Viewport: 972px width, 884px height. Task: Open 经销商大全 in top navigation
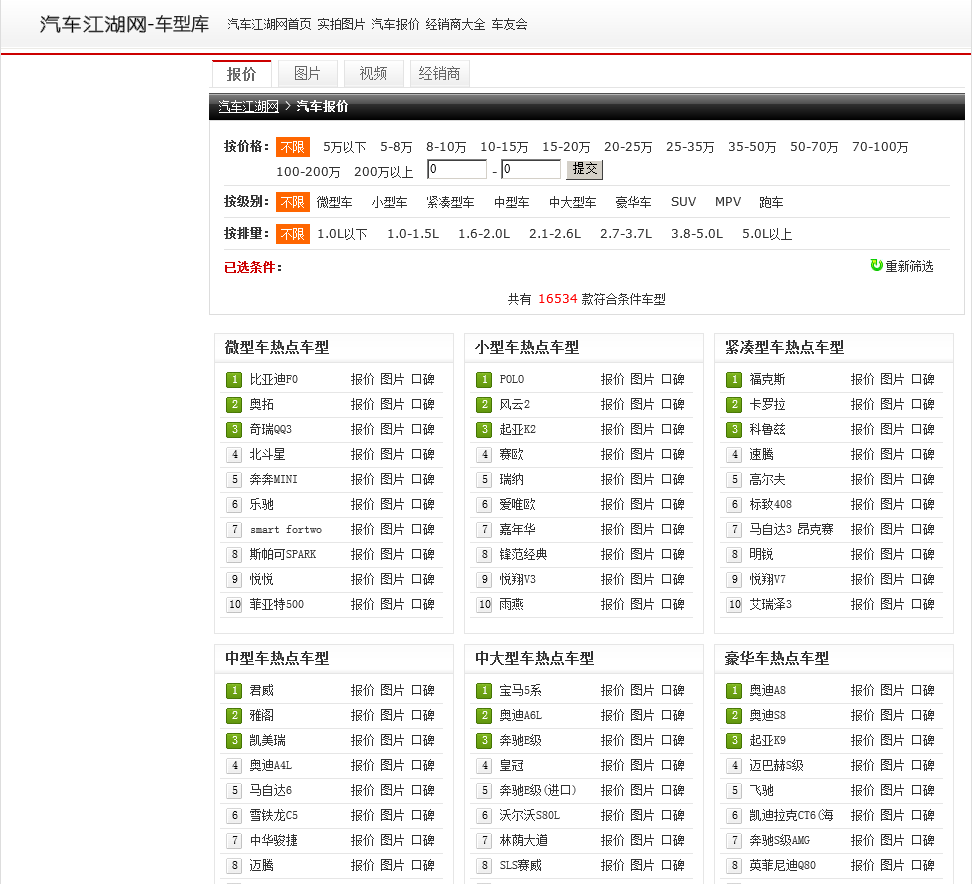(455, 24)
